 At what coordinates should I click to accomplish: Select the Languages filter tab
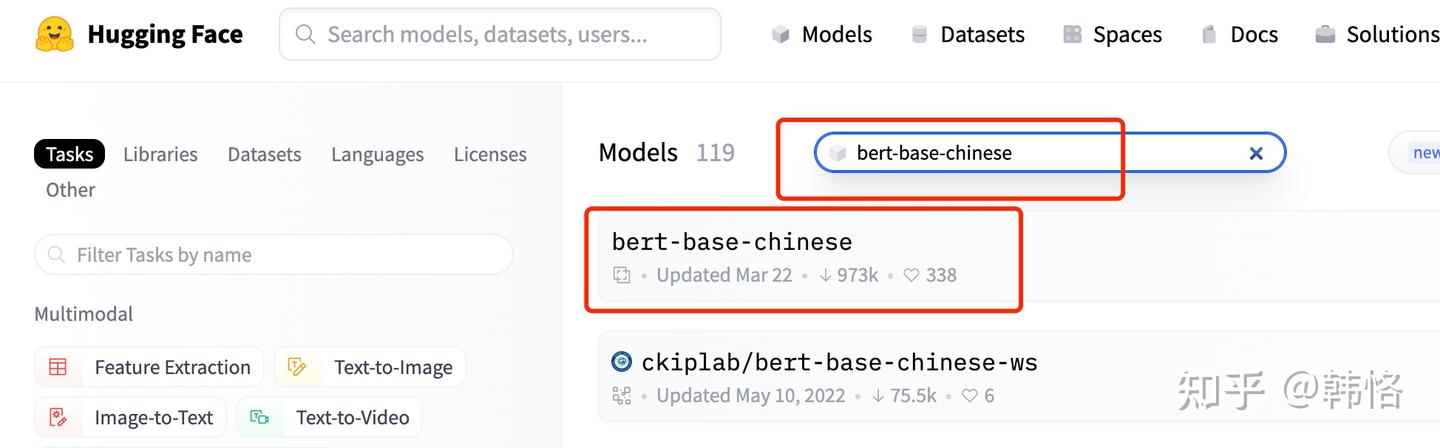click(377, 154)
